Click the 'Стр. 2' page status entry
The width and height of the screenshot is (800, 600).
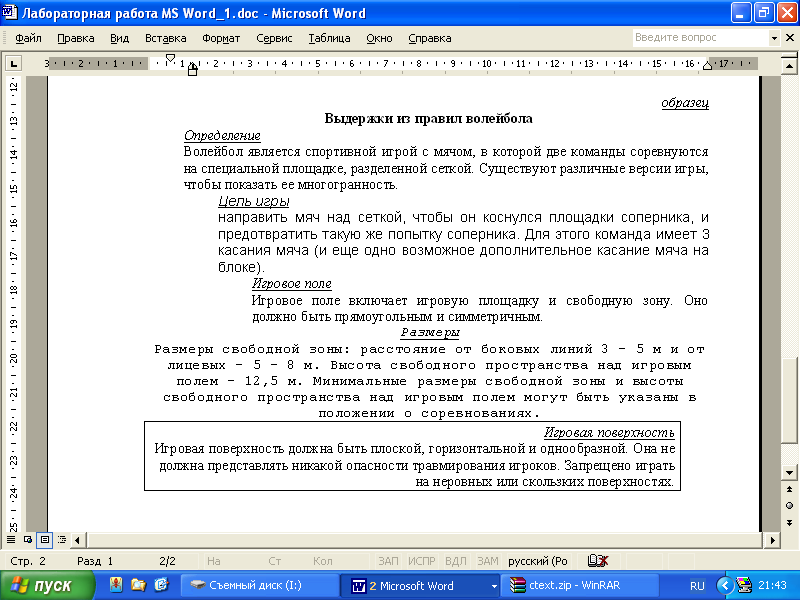tap(28, 561)
